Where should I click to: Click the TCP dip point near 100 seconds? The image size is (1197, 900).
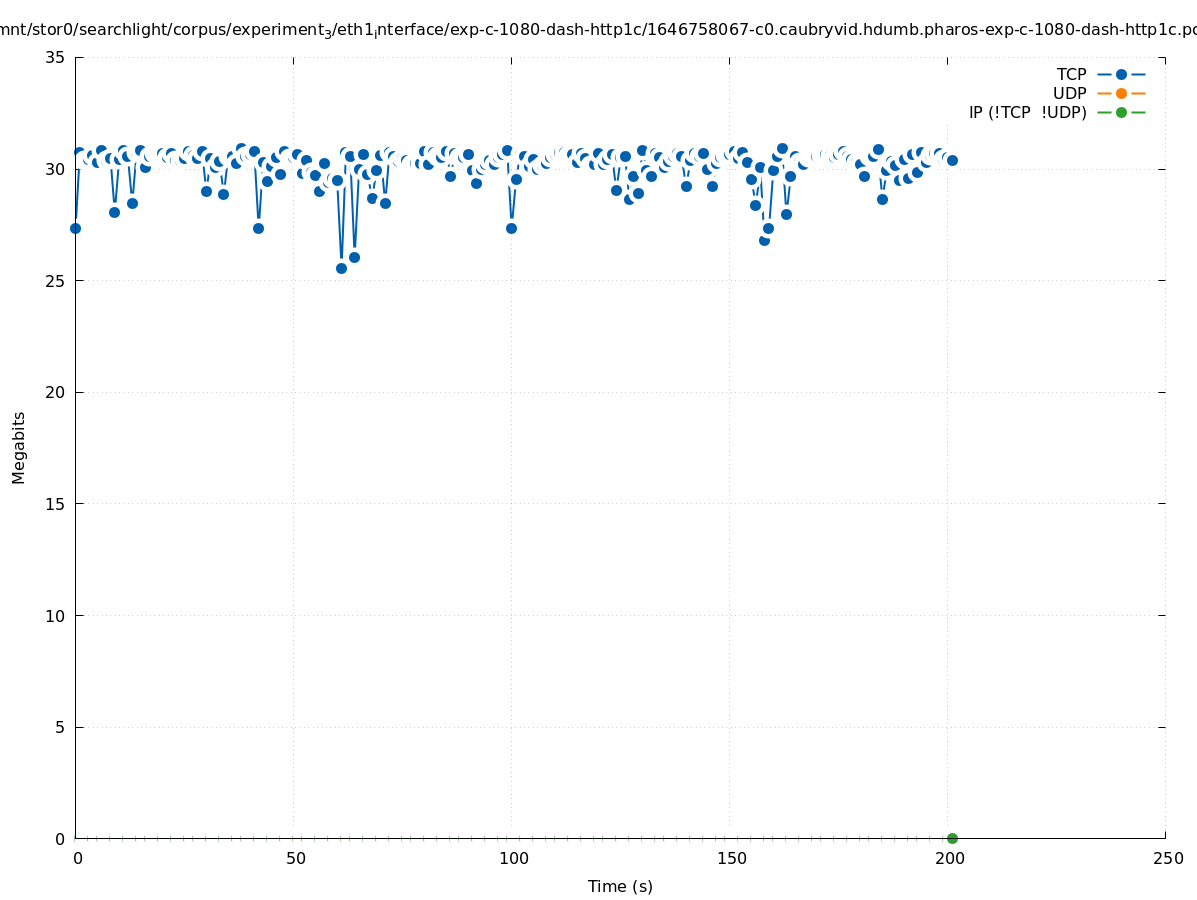pyautogui.click(x=511, y=228)
